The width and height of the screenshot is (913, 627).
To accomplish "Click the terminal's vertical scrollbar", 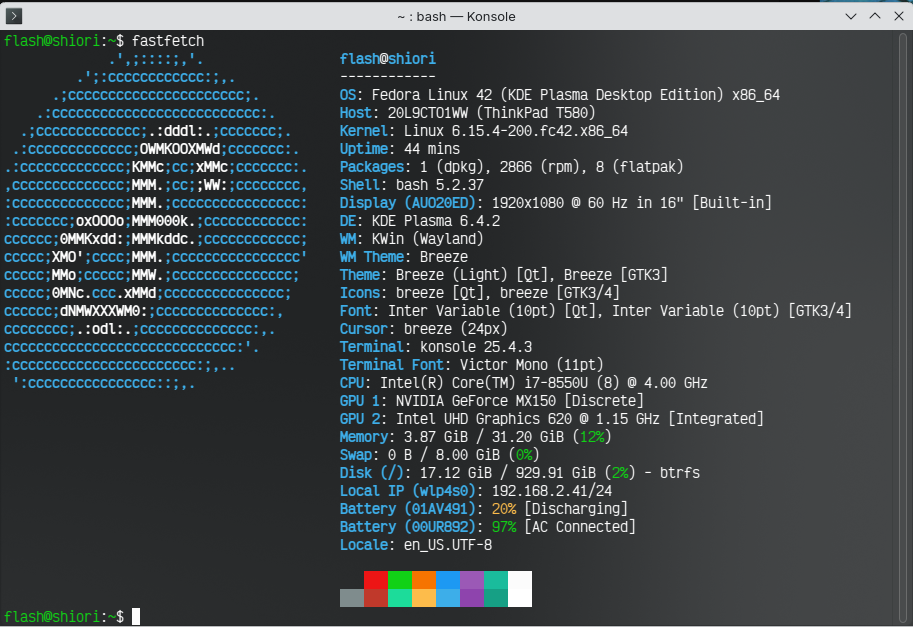I will click(903, 328).
